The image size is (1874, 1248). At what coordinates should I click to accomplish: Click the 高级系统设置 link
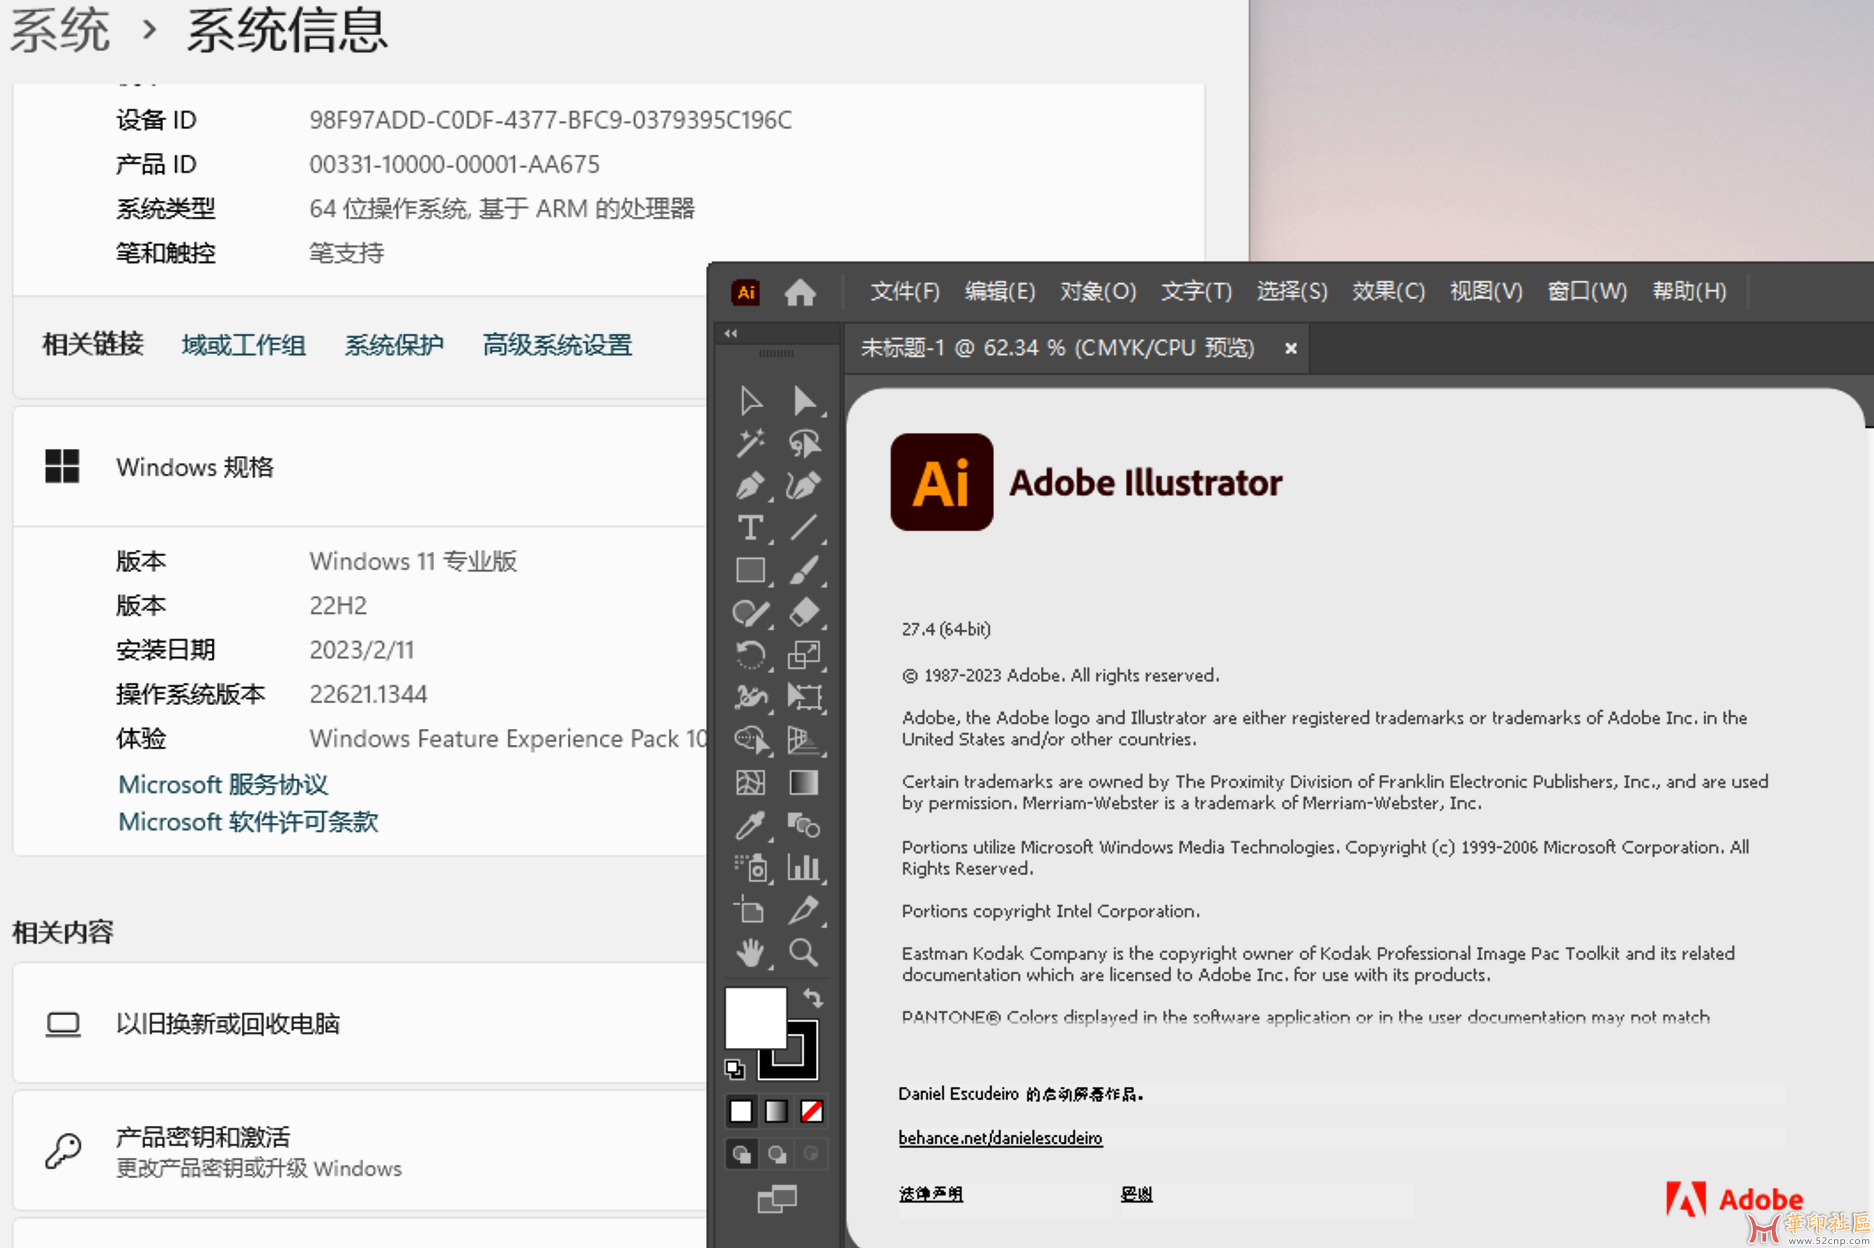(557, 345)
